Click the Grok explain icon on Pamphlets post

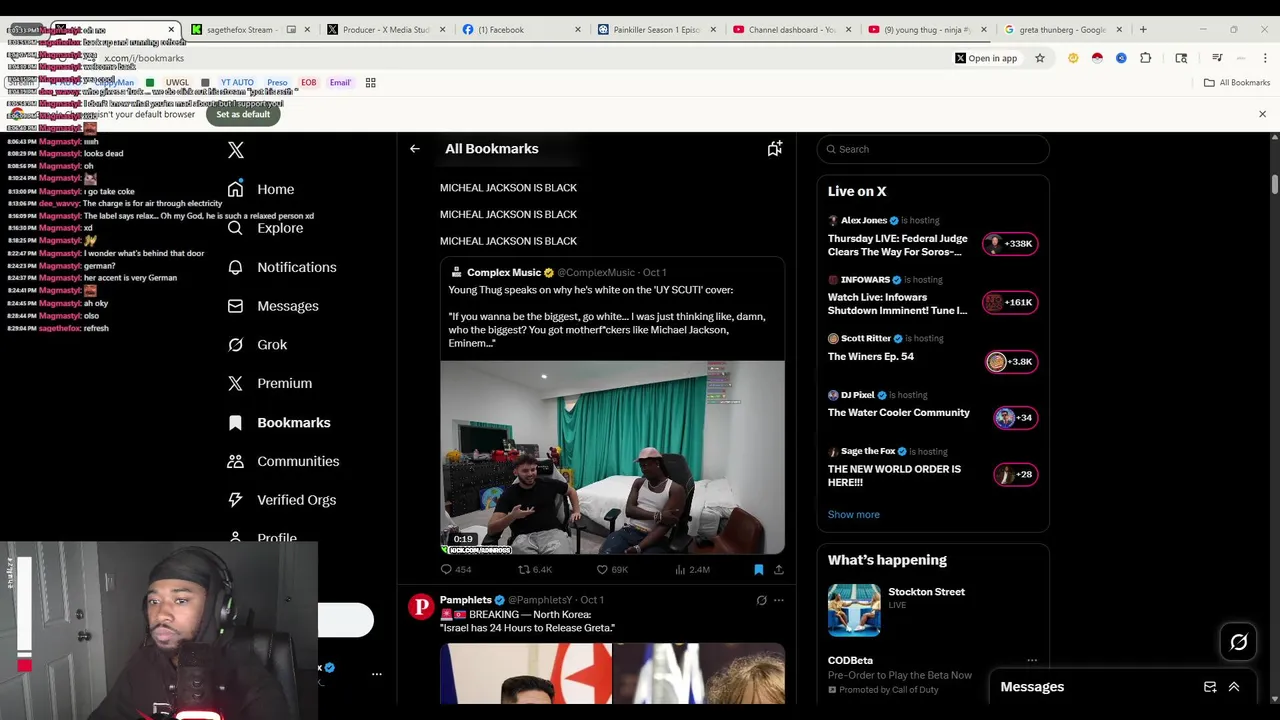[761, 600]
